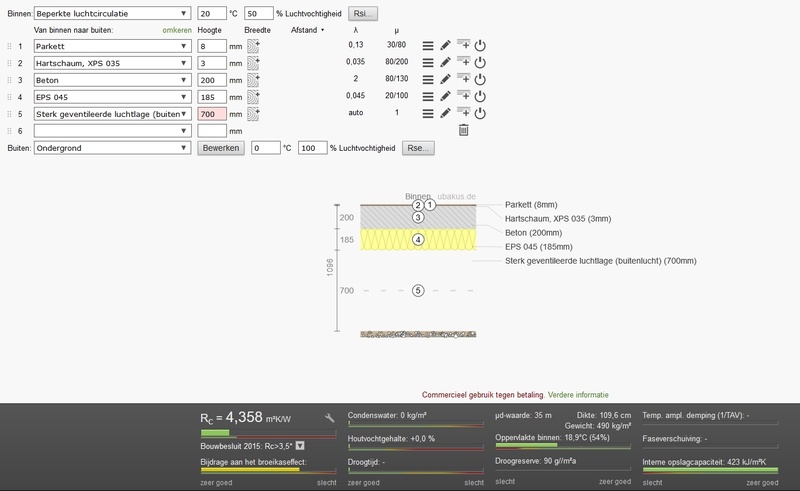Image resolution: width=800 pixels, height=491 pixels.
Task: Click the Rsi... button
Action: click(x=363, y=13)
